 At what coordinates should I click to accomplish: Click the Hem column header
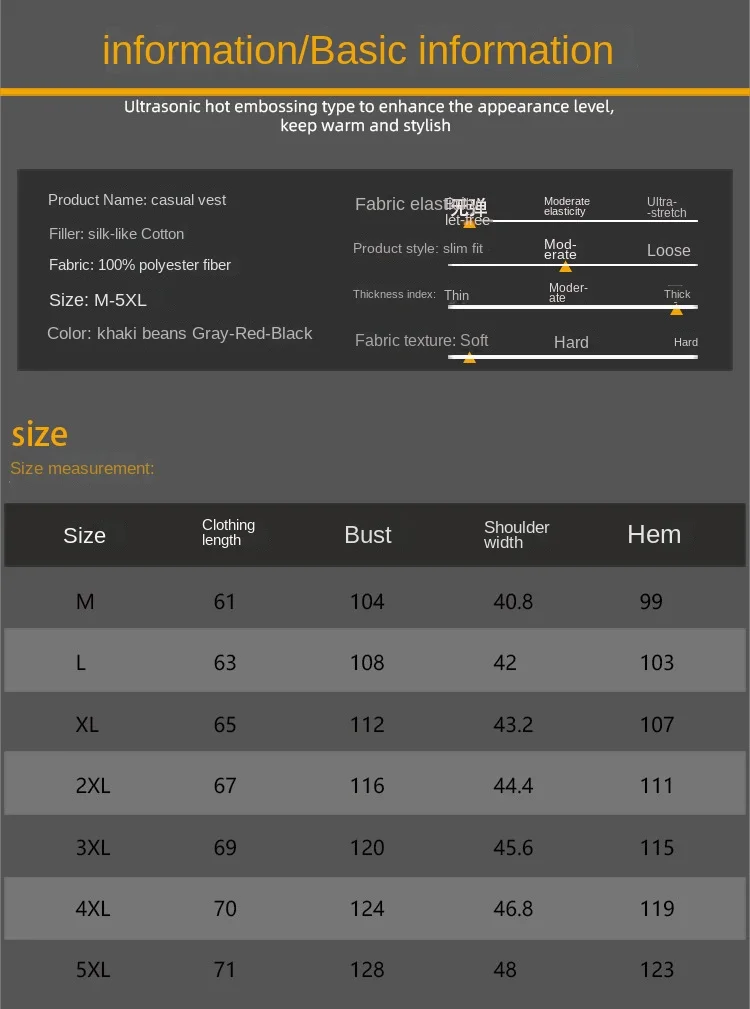pos(654,534)
